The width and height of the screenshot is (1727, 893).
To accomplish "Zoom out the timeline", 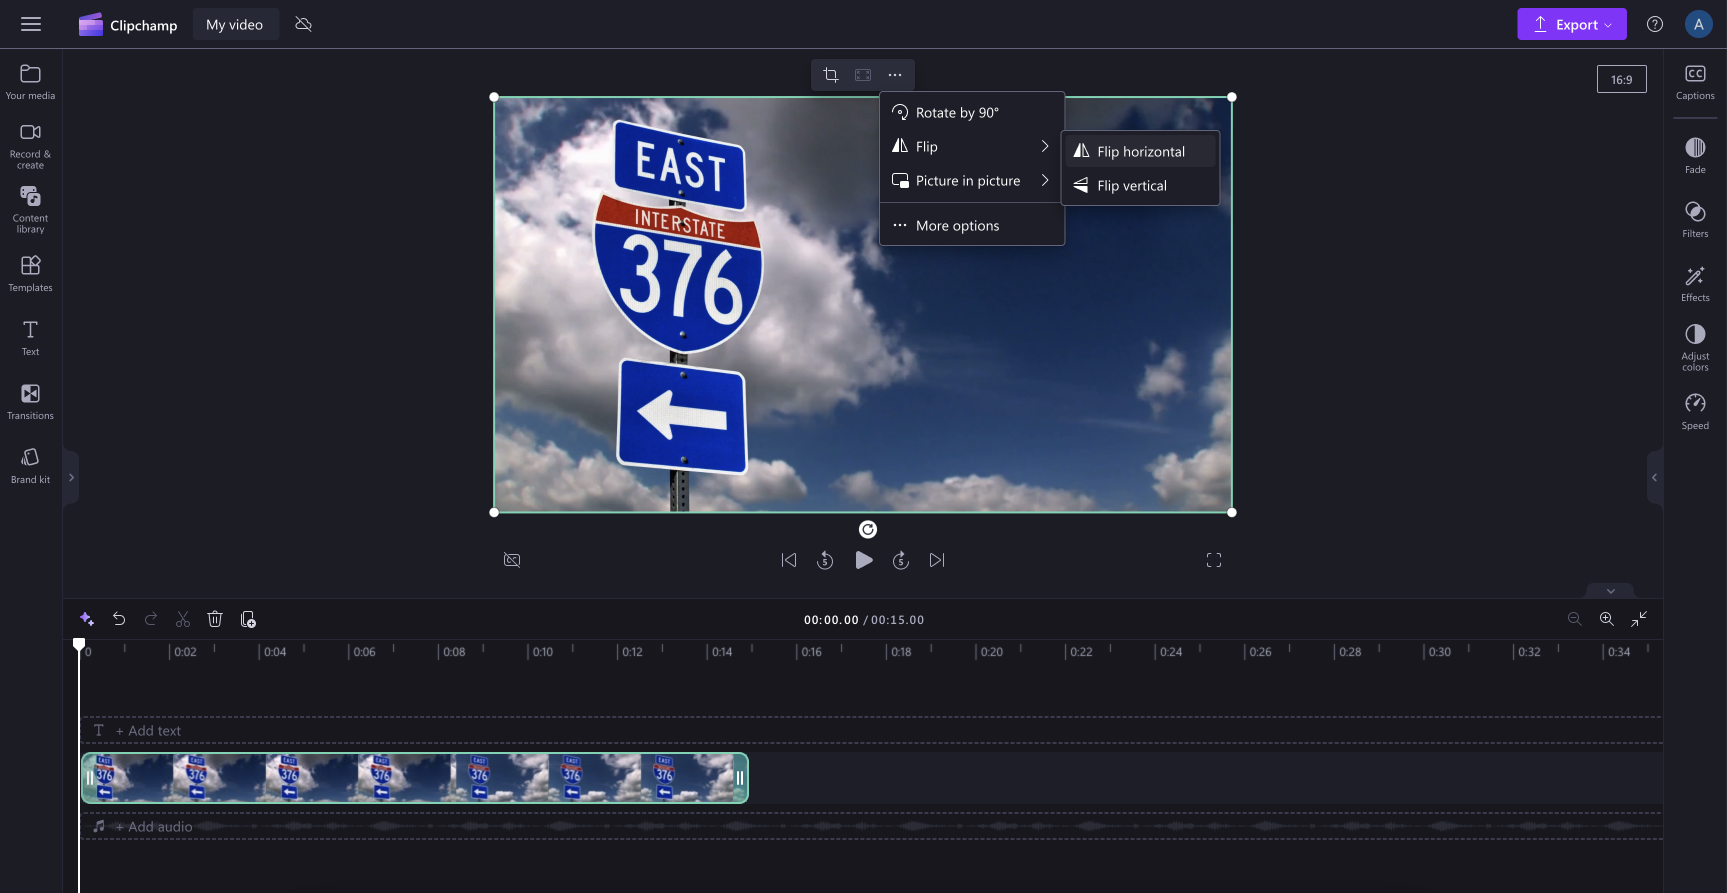I will (x=1575, y=619).
